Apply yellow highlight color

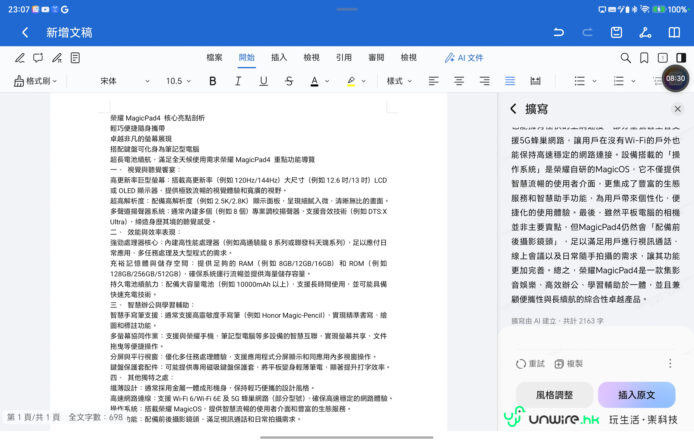[x=351, y=81]
